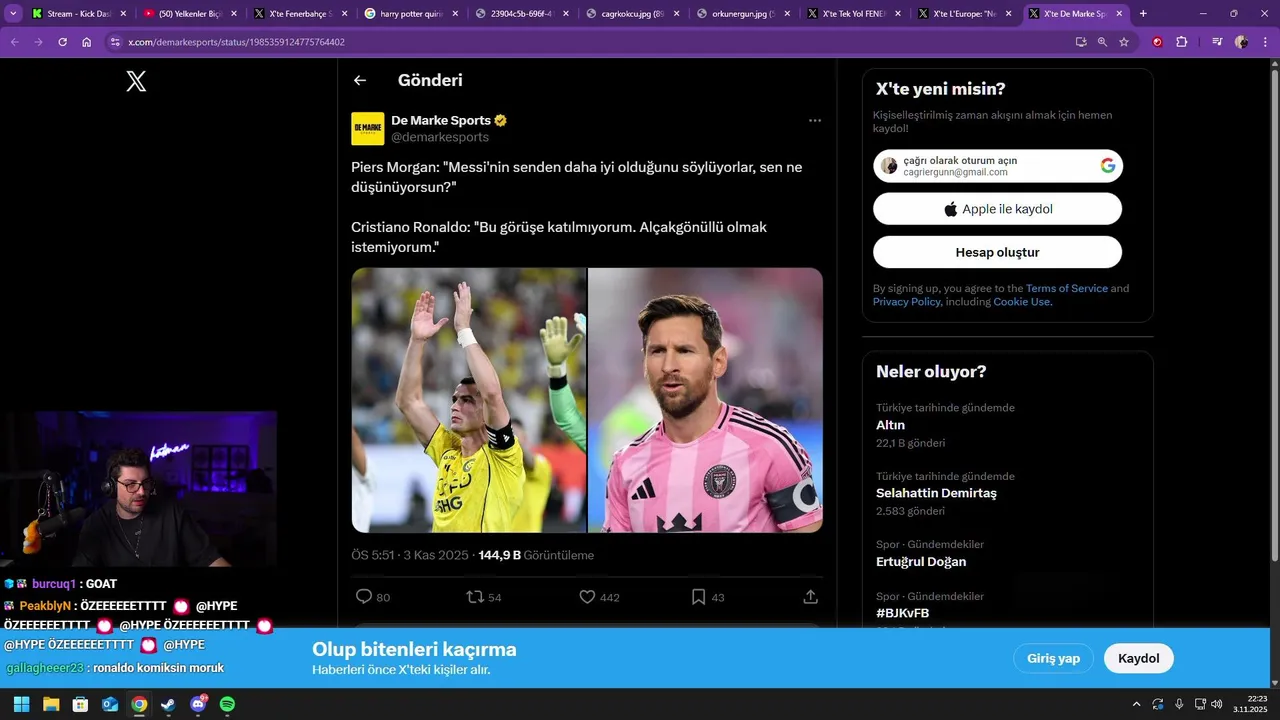Viewport: 1280px width, 720px height.
Task: Open the Privacy Policy link
Action: (906, 302)
